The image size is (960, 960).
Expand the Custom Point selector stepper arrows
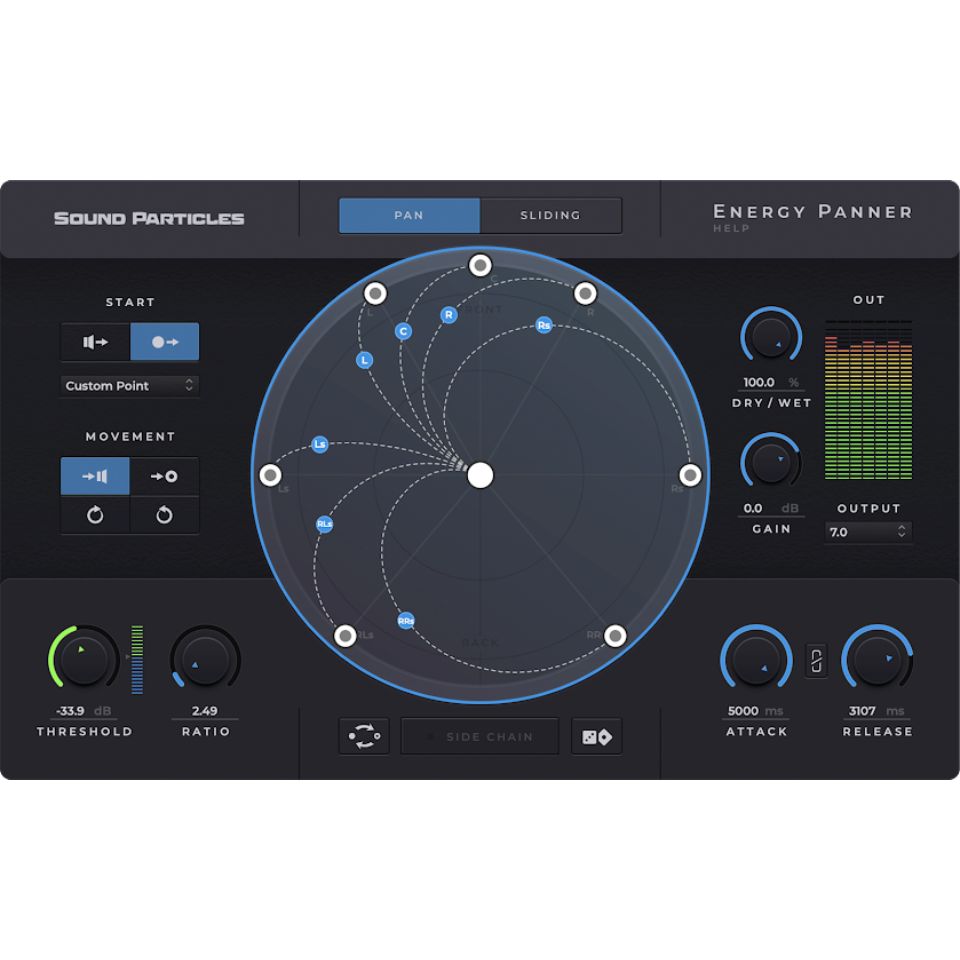coord(190,386)
